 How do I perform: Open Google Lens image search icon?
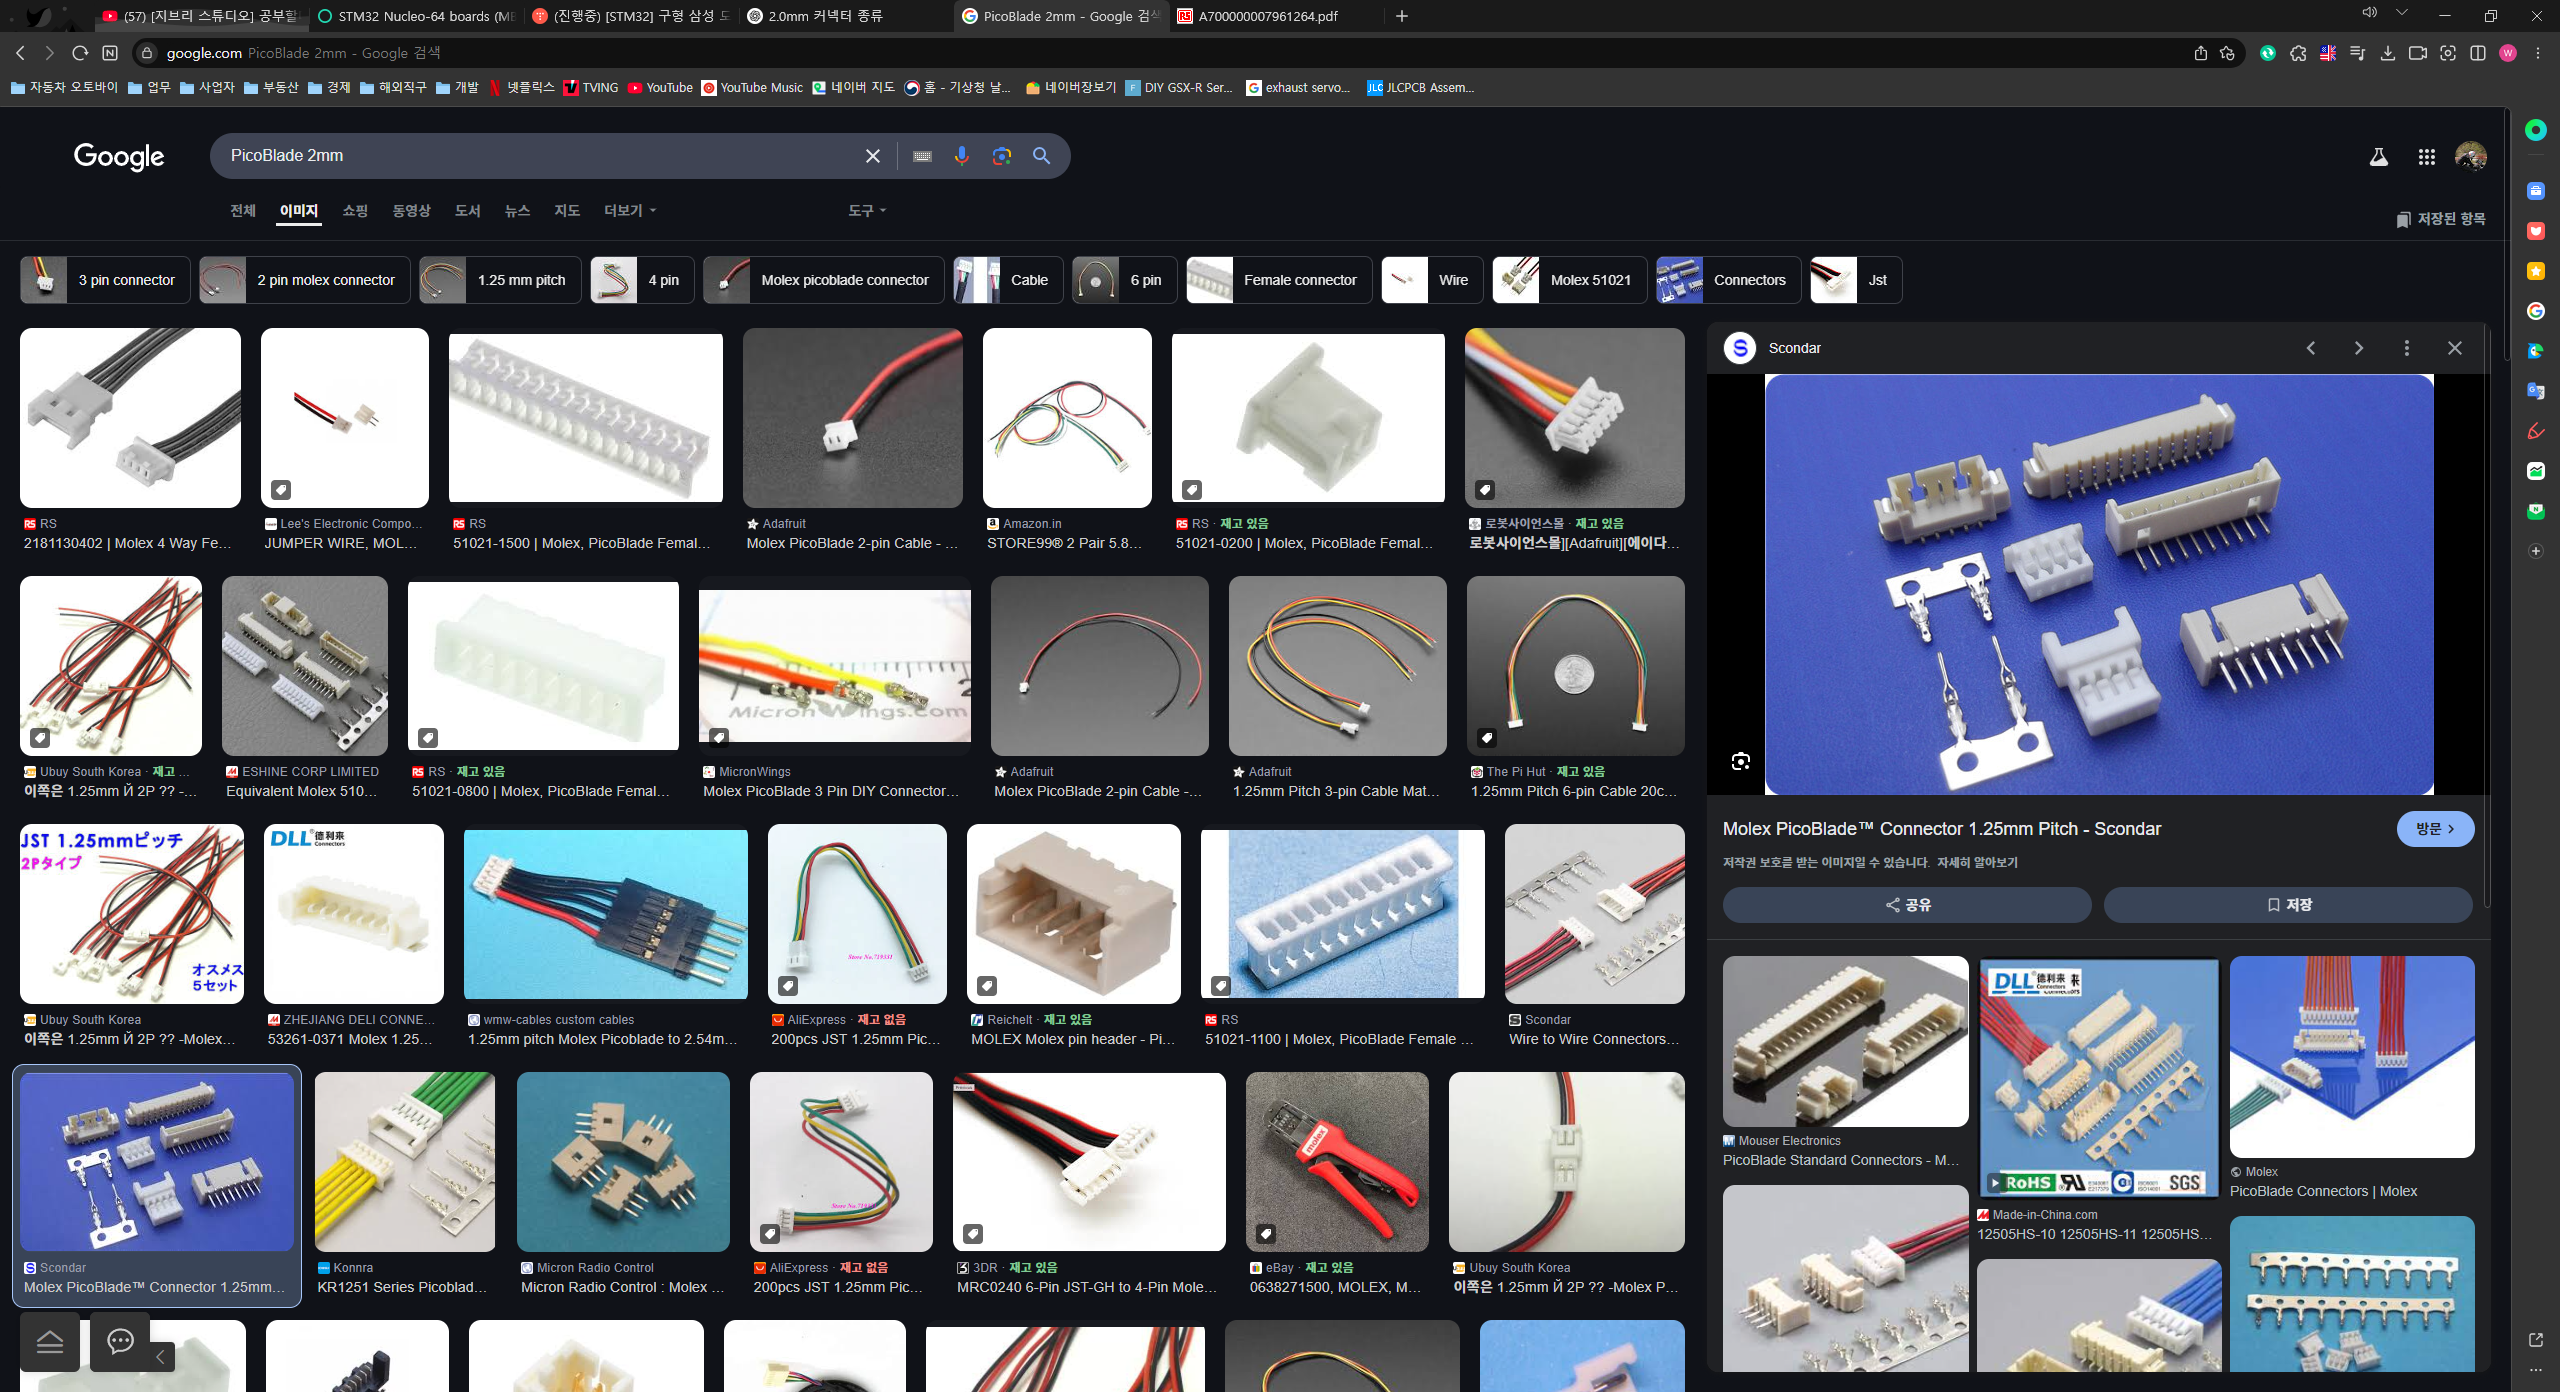coord(1001,156)
